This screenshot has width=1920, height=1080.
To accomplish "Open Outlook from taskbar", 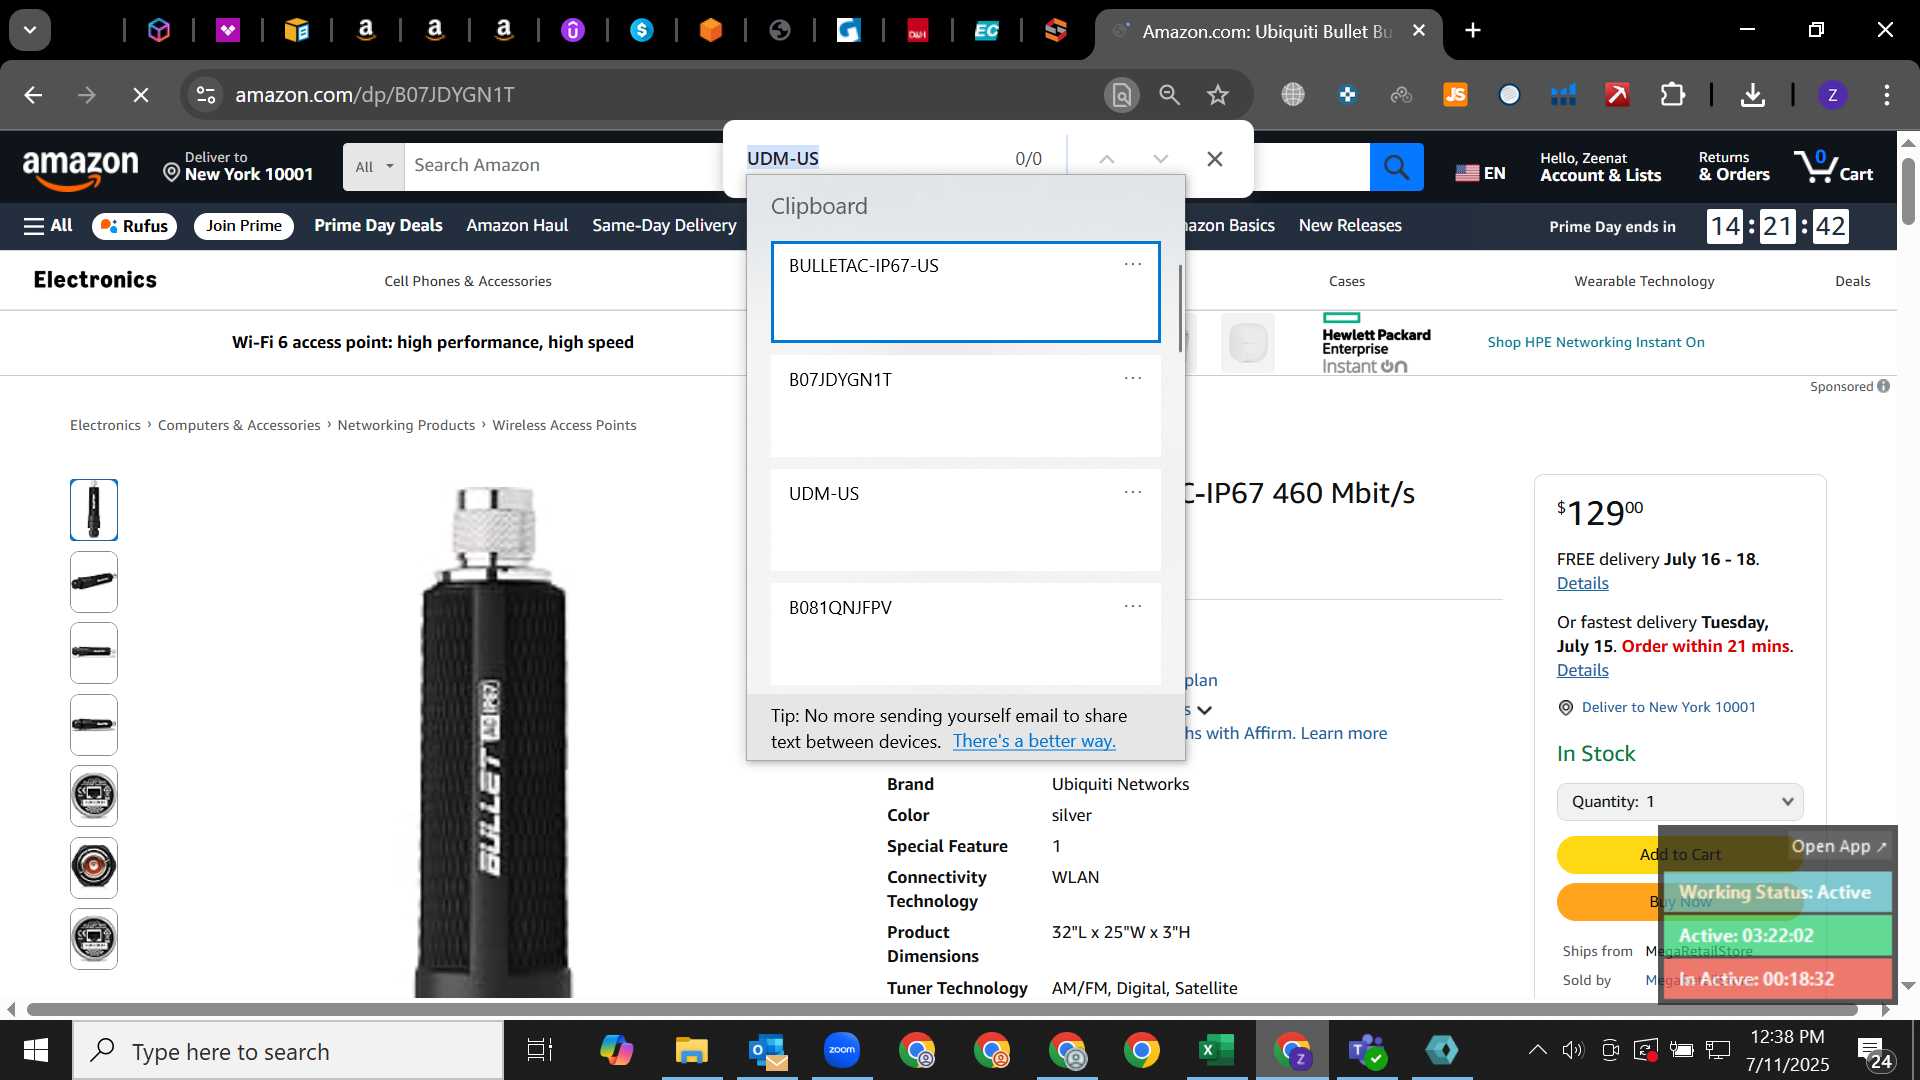I will tap(767, 1050).
